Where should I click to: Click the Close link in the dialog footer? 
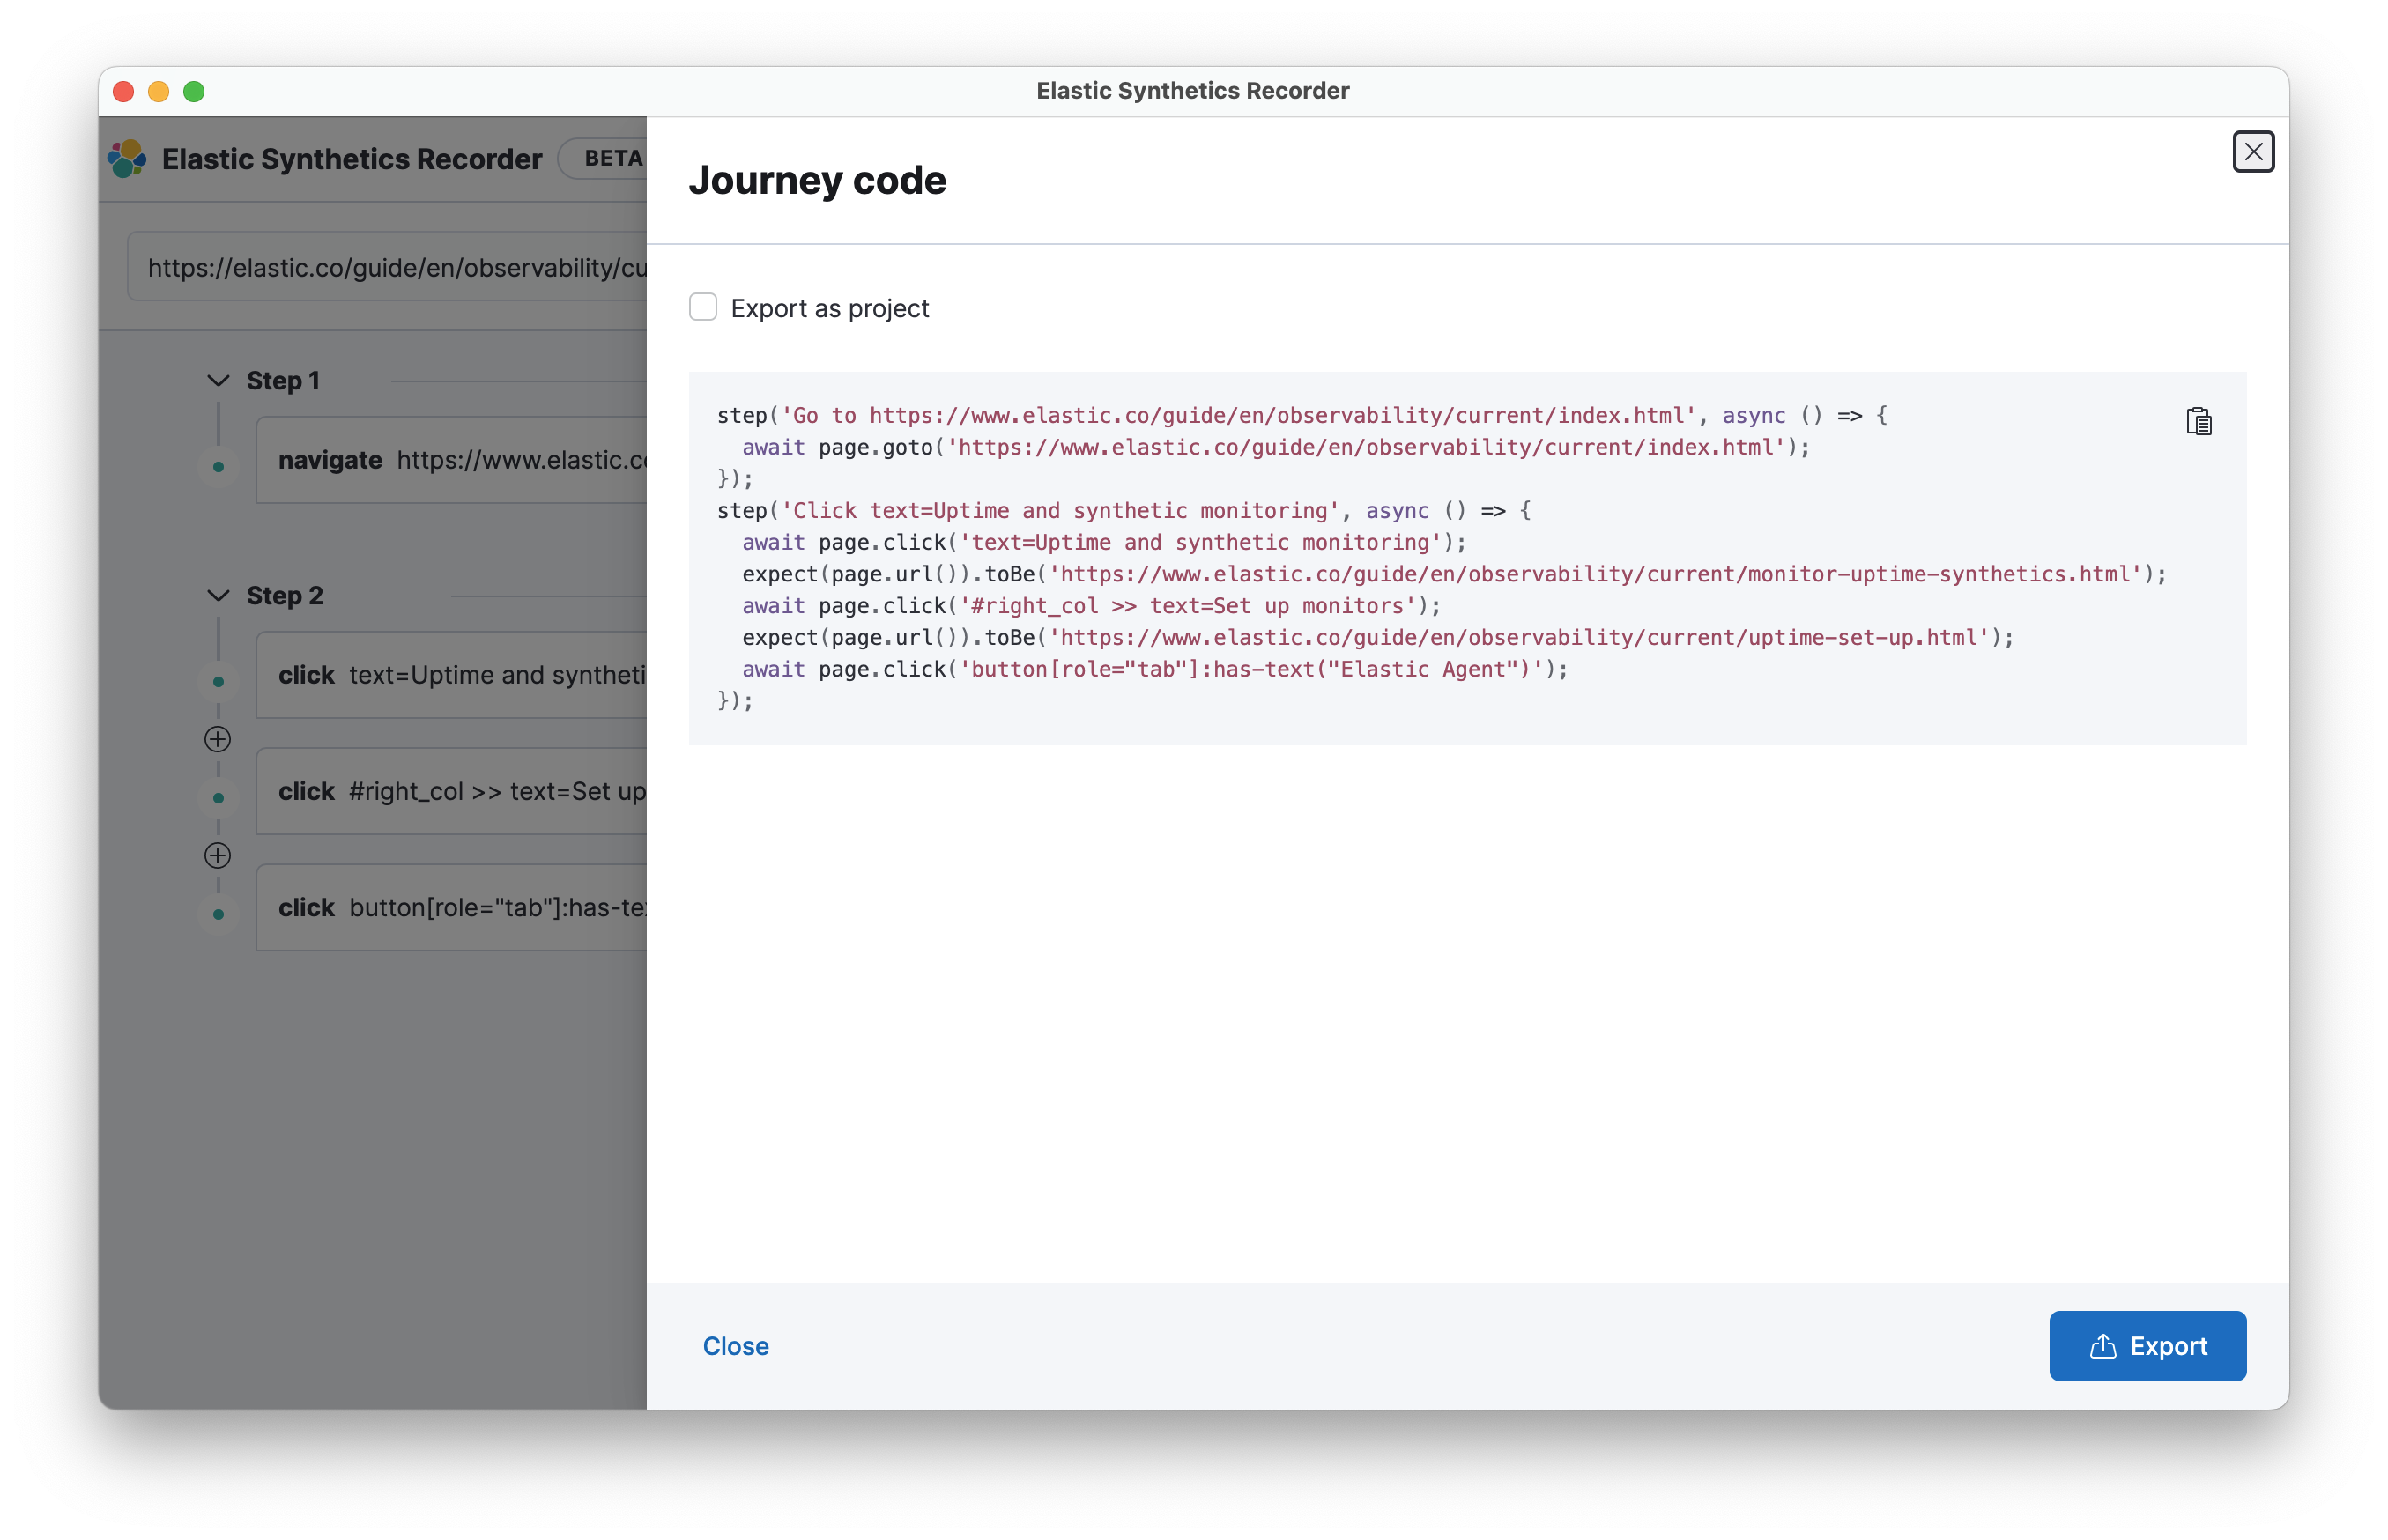pyautogui.click(x=735, y=1346)
